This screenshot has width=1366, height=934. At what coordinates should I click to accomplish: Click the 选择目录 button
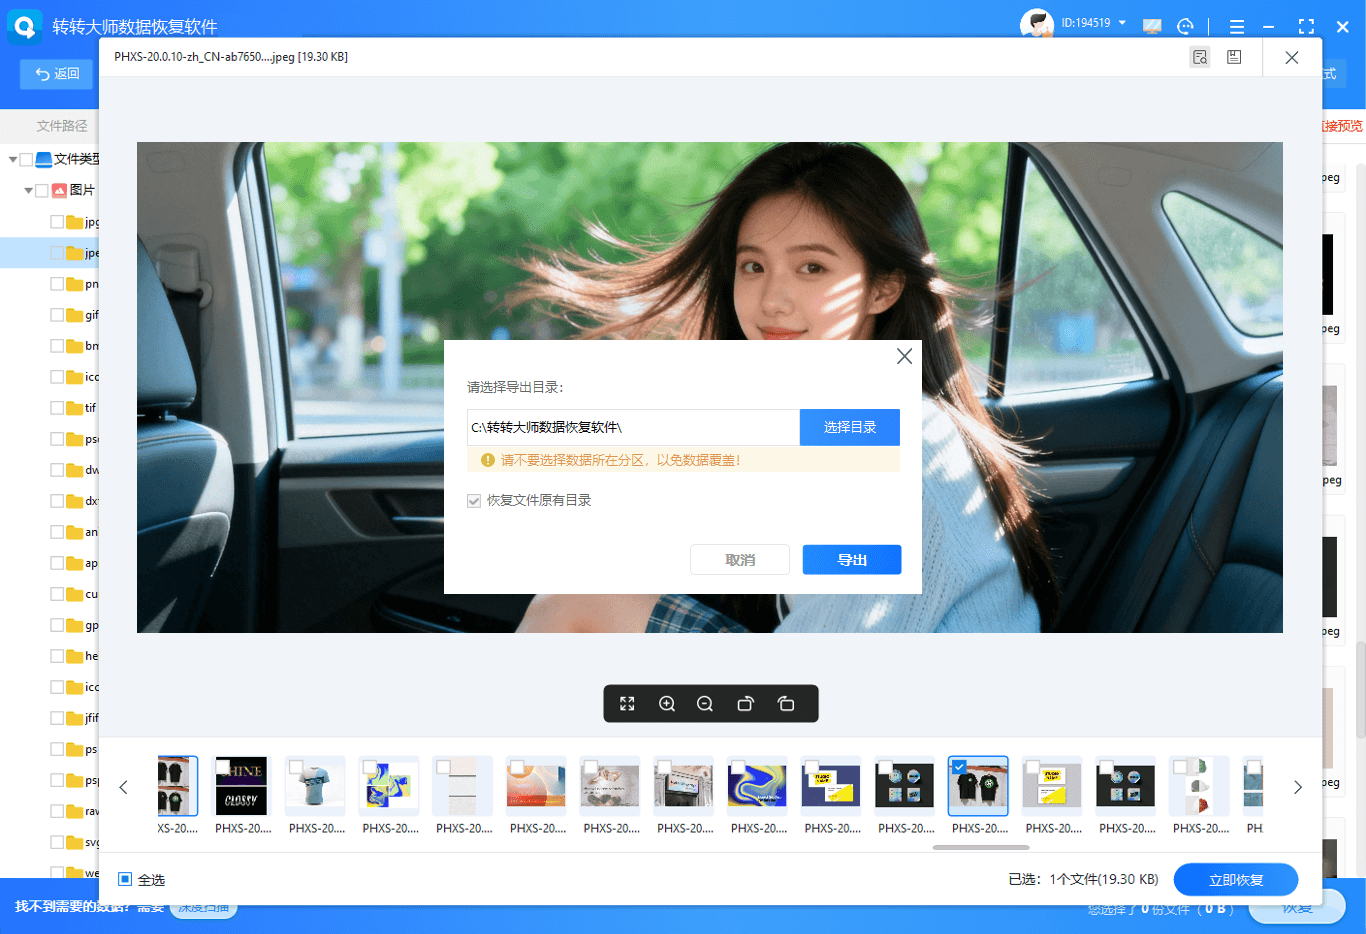click(849, 427)
